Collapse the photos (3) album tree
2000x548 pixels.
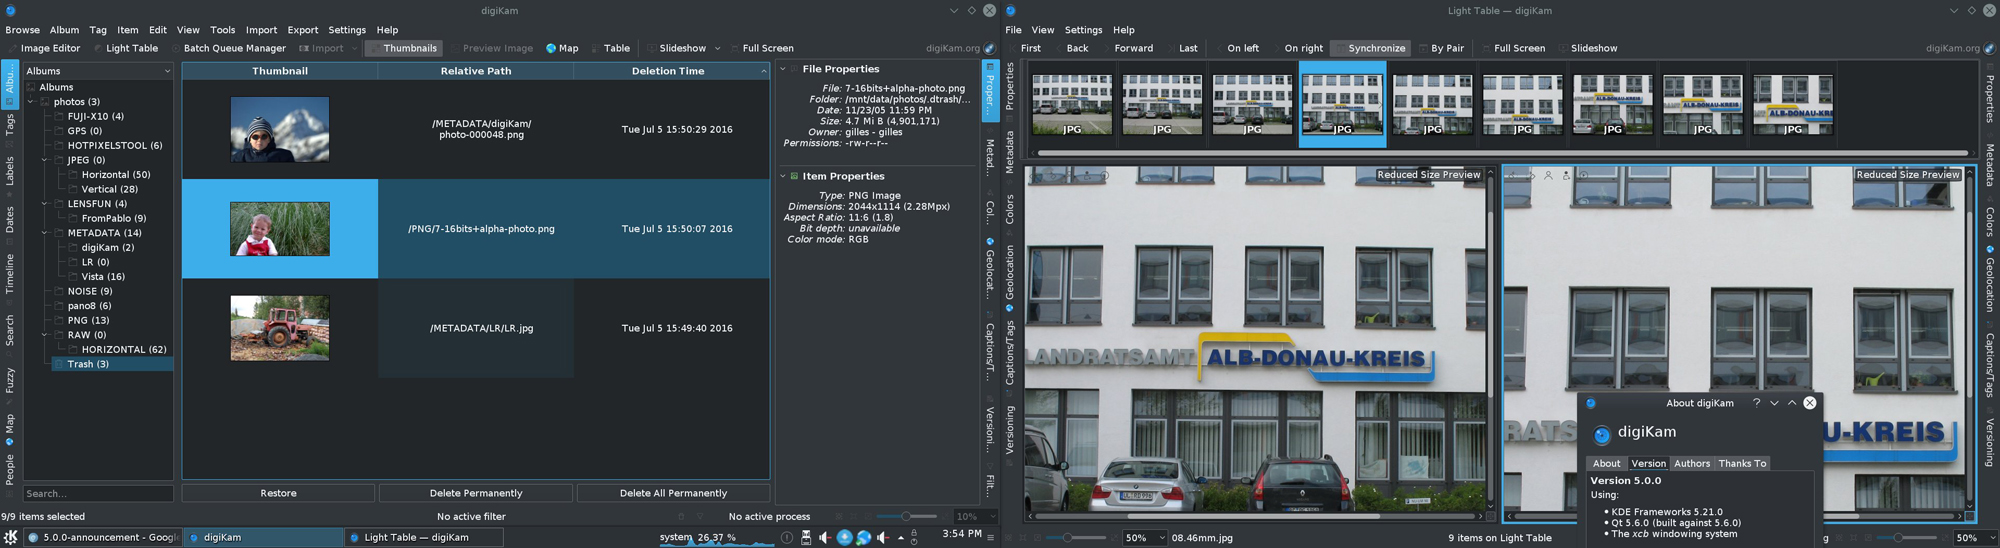[31, 102]
